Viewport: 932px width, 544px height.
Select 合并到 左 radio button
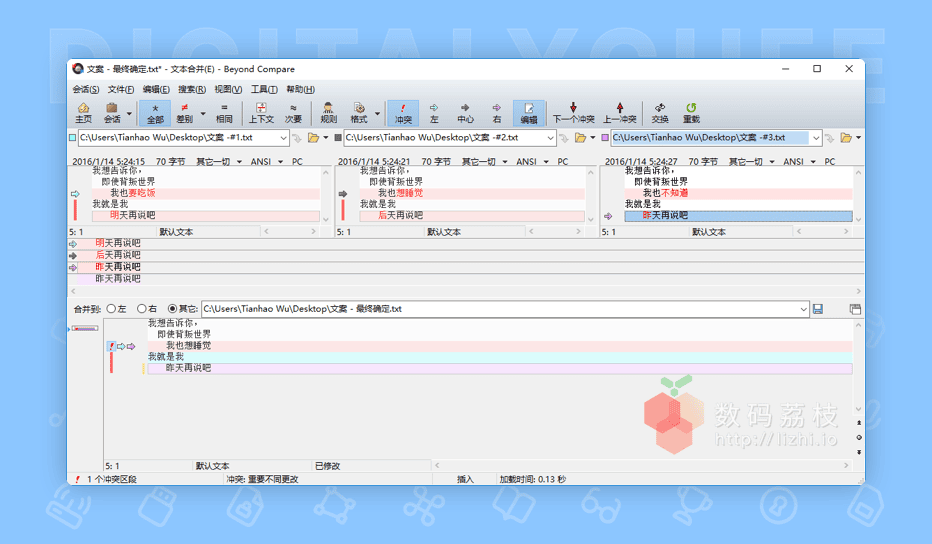pyautogui.click(x=111, y=309)
